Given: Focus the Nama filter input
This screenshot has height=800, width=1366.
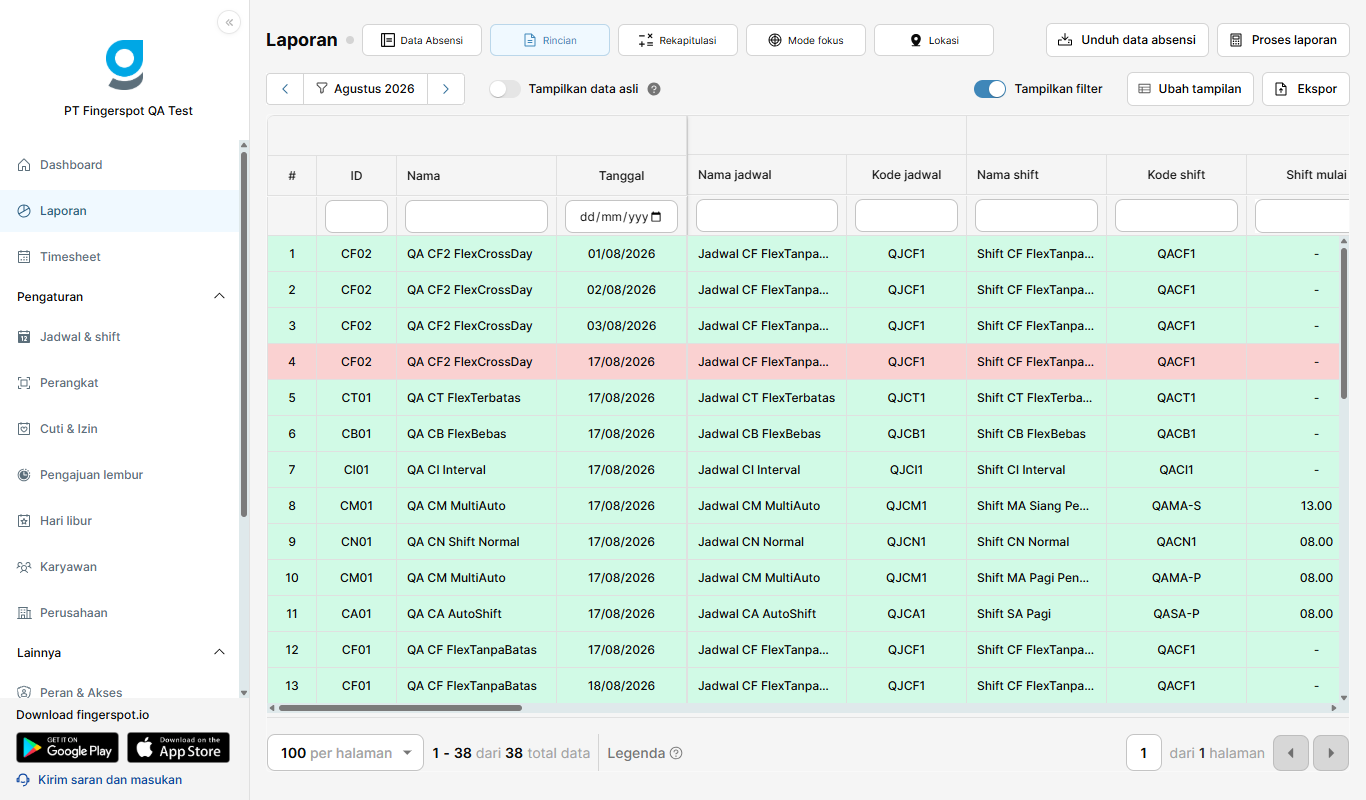Looking at the screenshot, I should pyautogui.click(x=476, y=216).
